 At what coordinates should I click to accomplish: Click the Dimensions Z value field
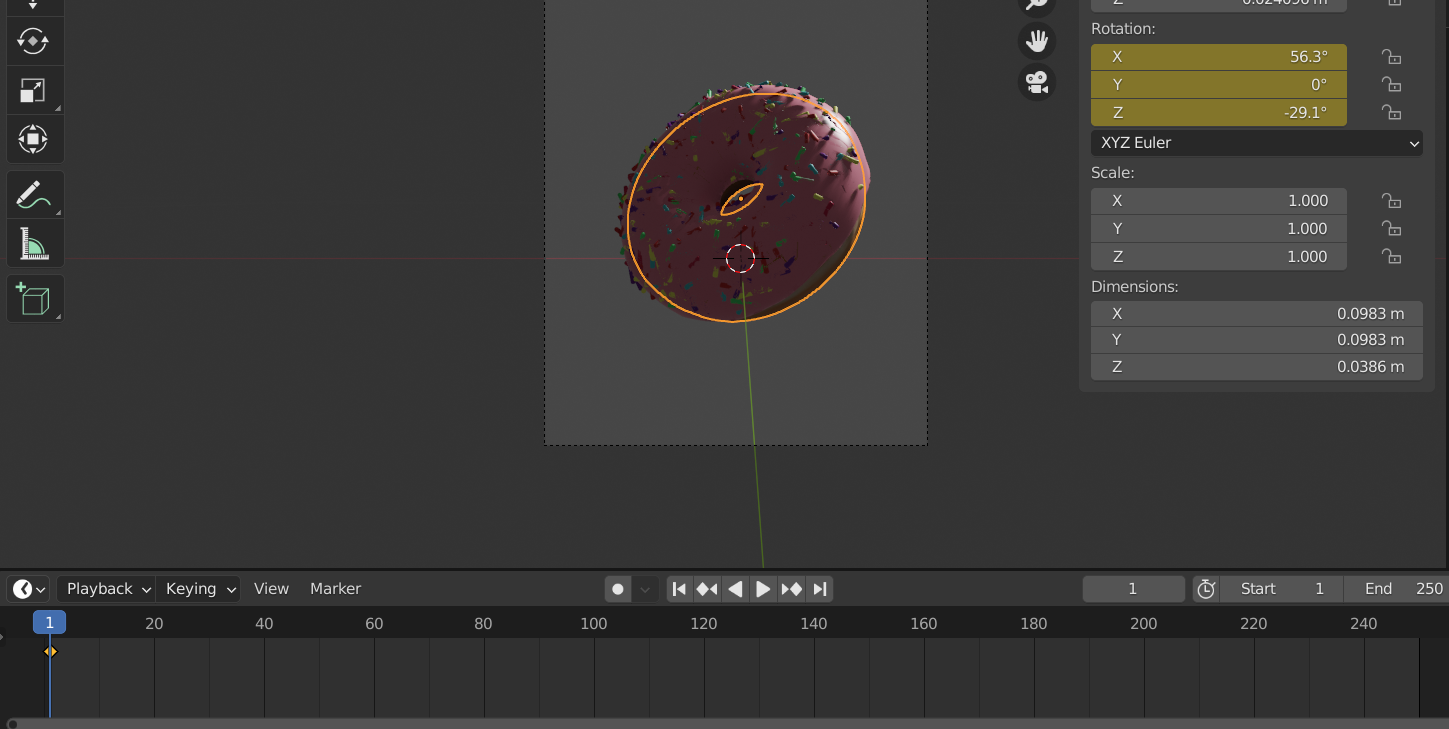pos(1257,367)
